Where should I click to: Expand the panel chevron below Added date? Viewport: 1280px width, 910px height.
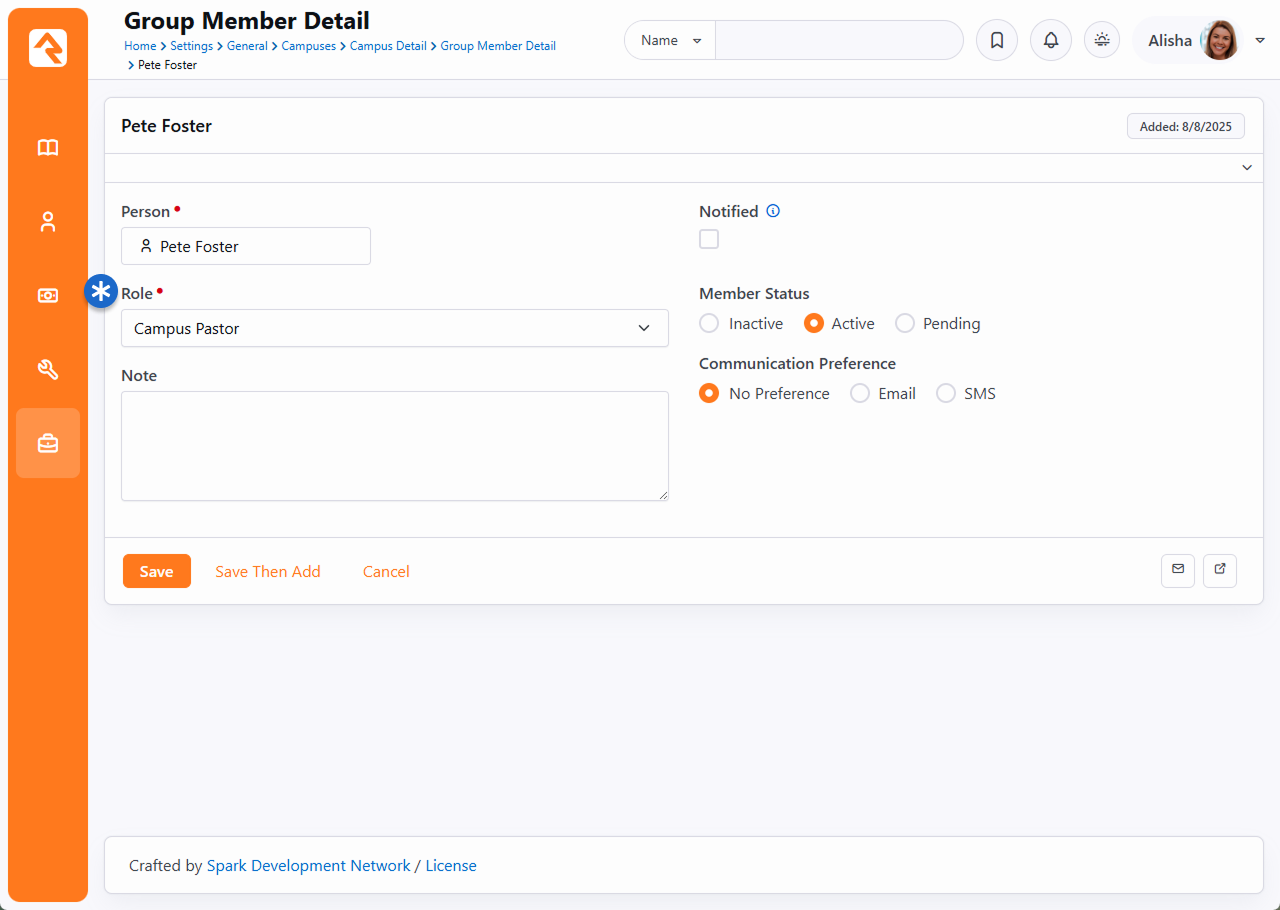click(x=1246, y=168)
